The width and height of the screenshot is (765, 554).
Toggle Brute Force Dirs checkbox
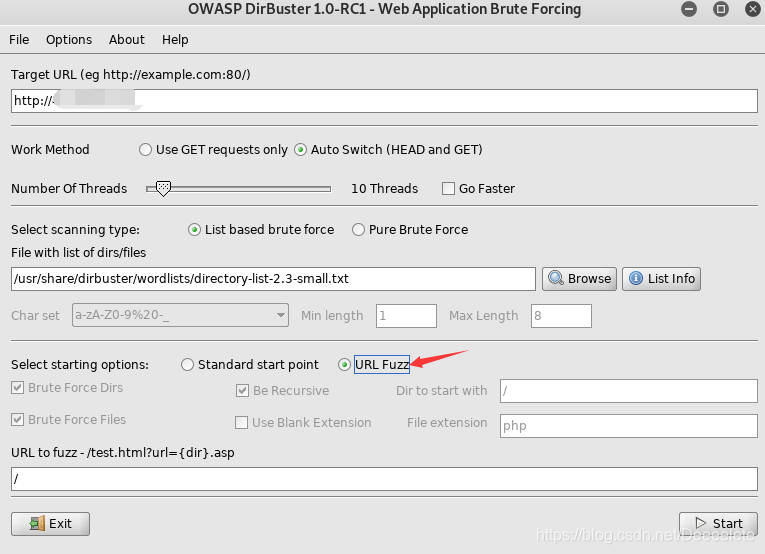18,388
